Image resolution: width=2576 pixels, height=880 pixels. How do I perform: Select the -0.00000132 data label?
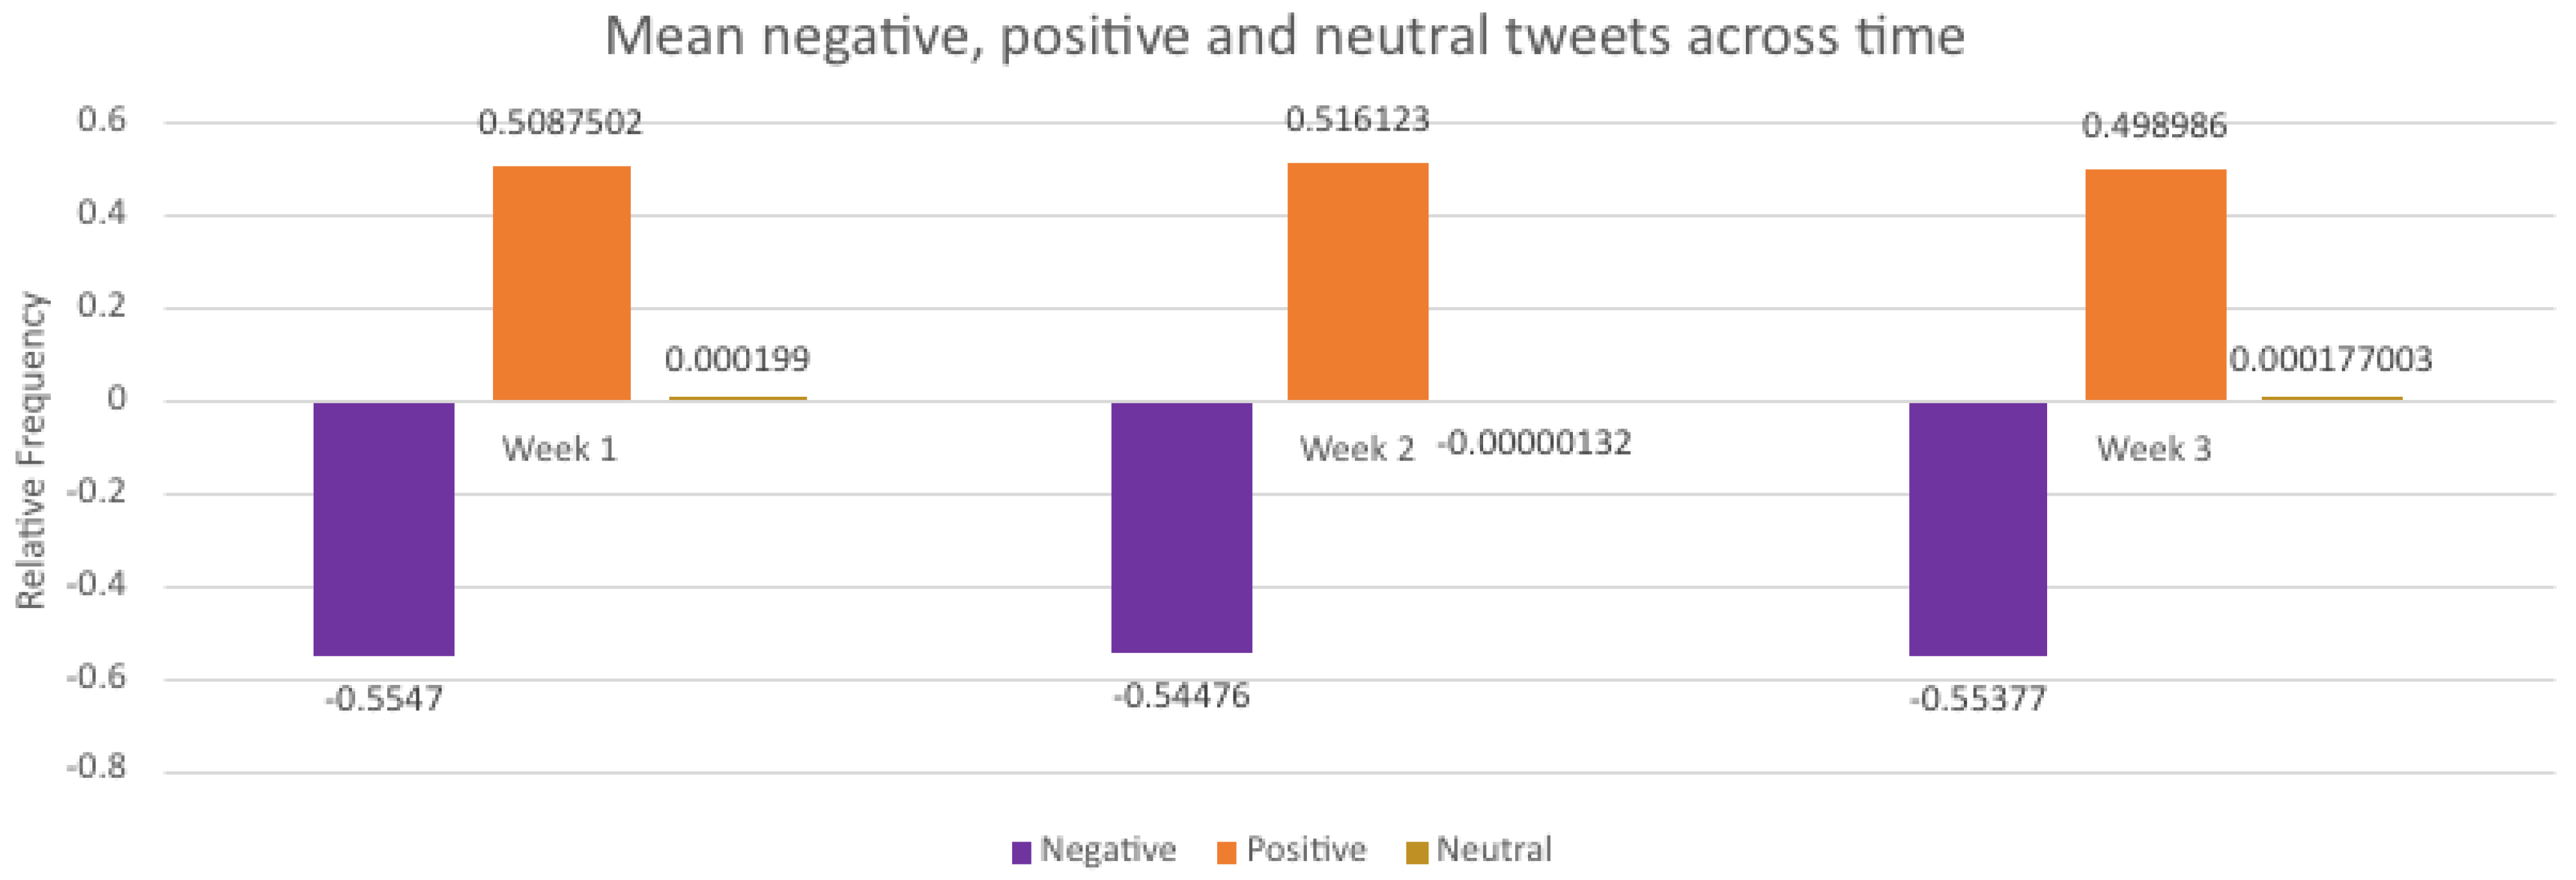(1534, 442)
